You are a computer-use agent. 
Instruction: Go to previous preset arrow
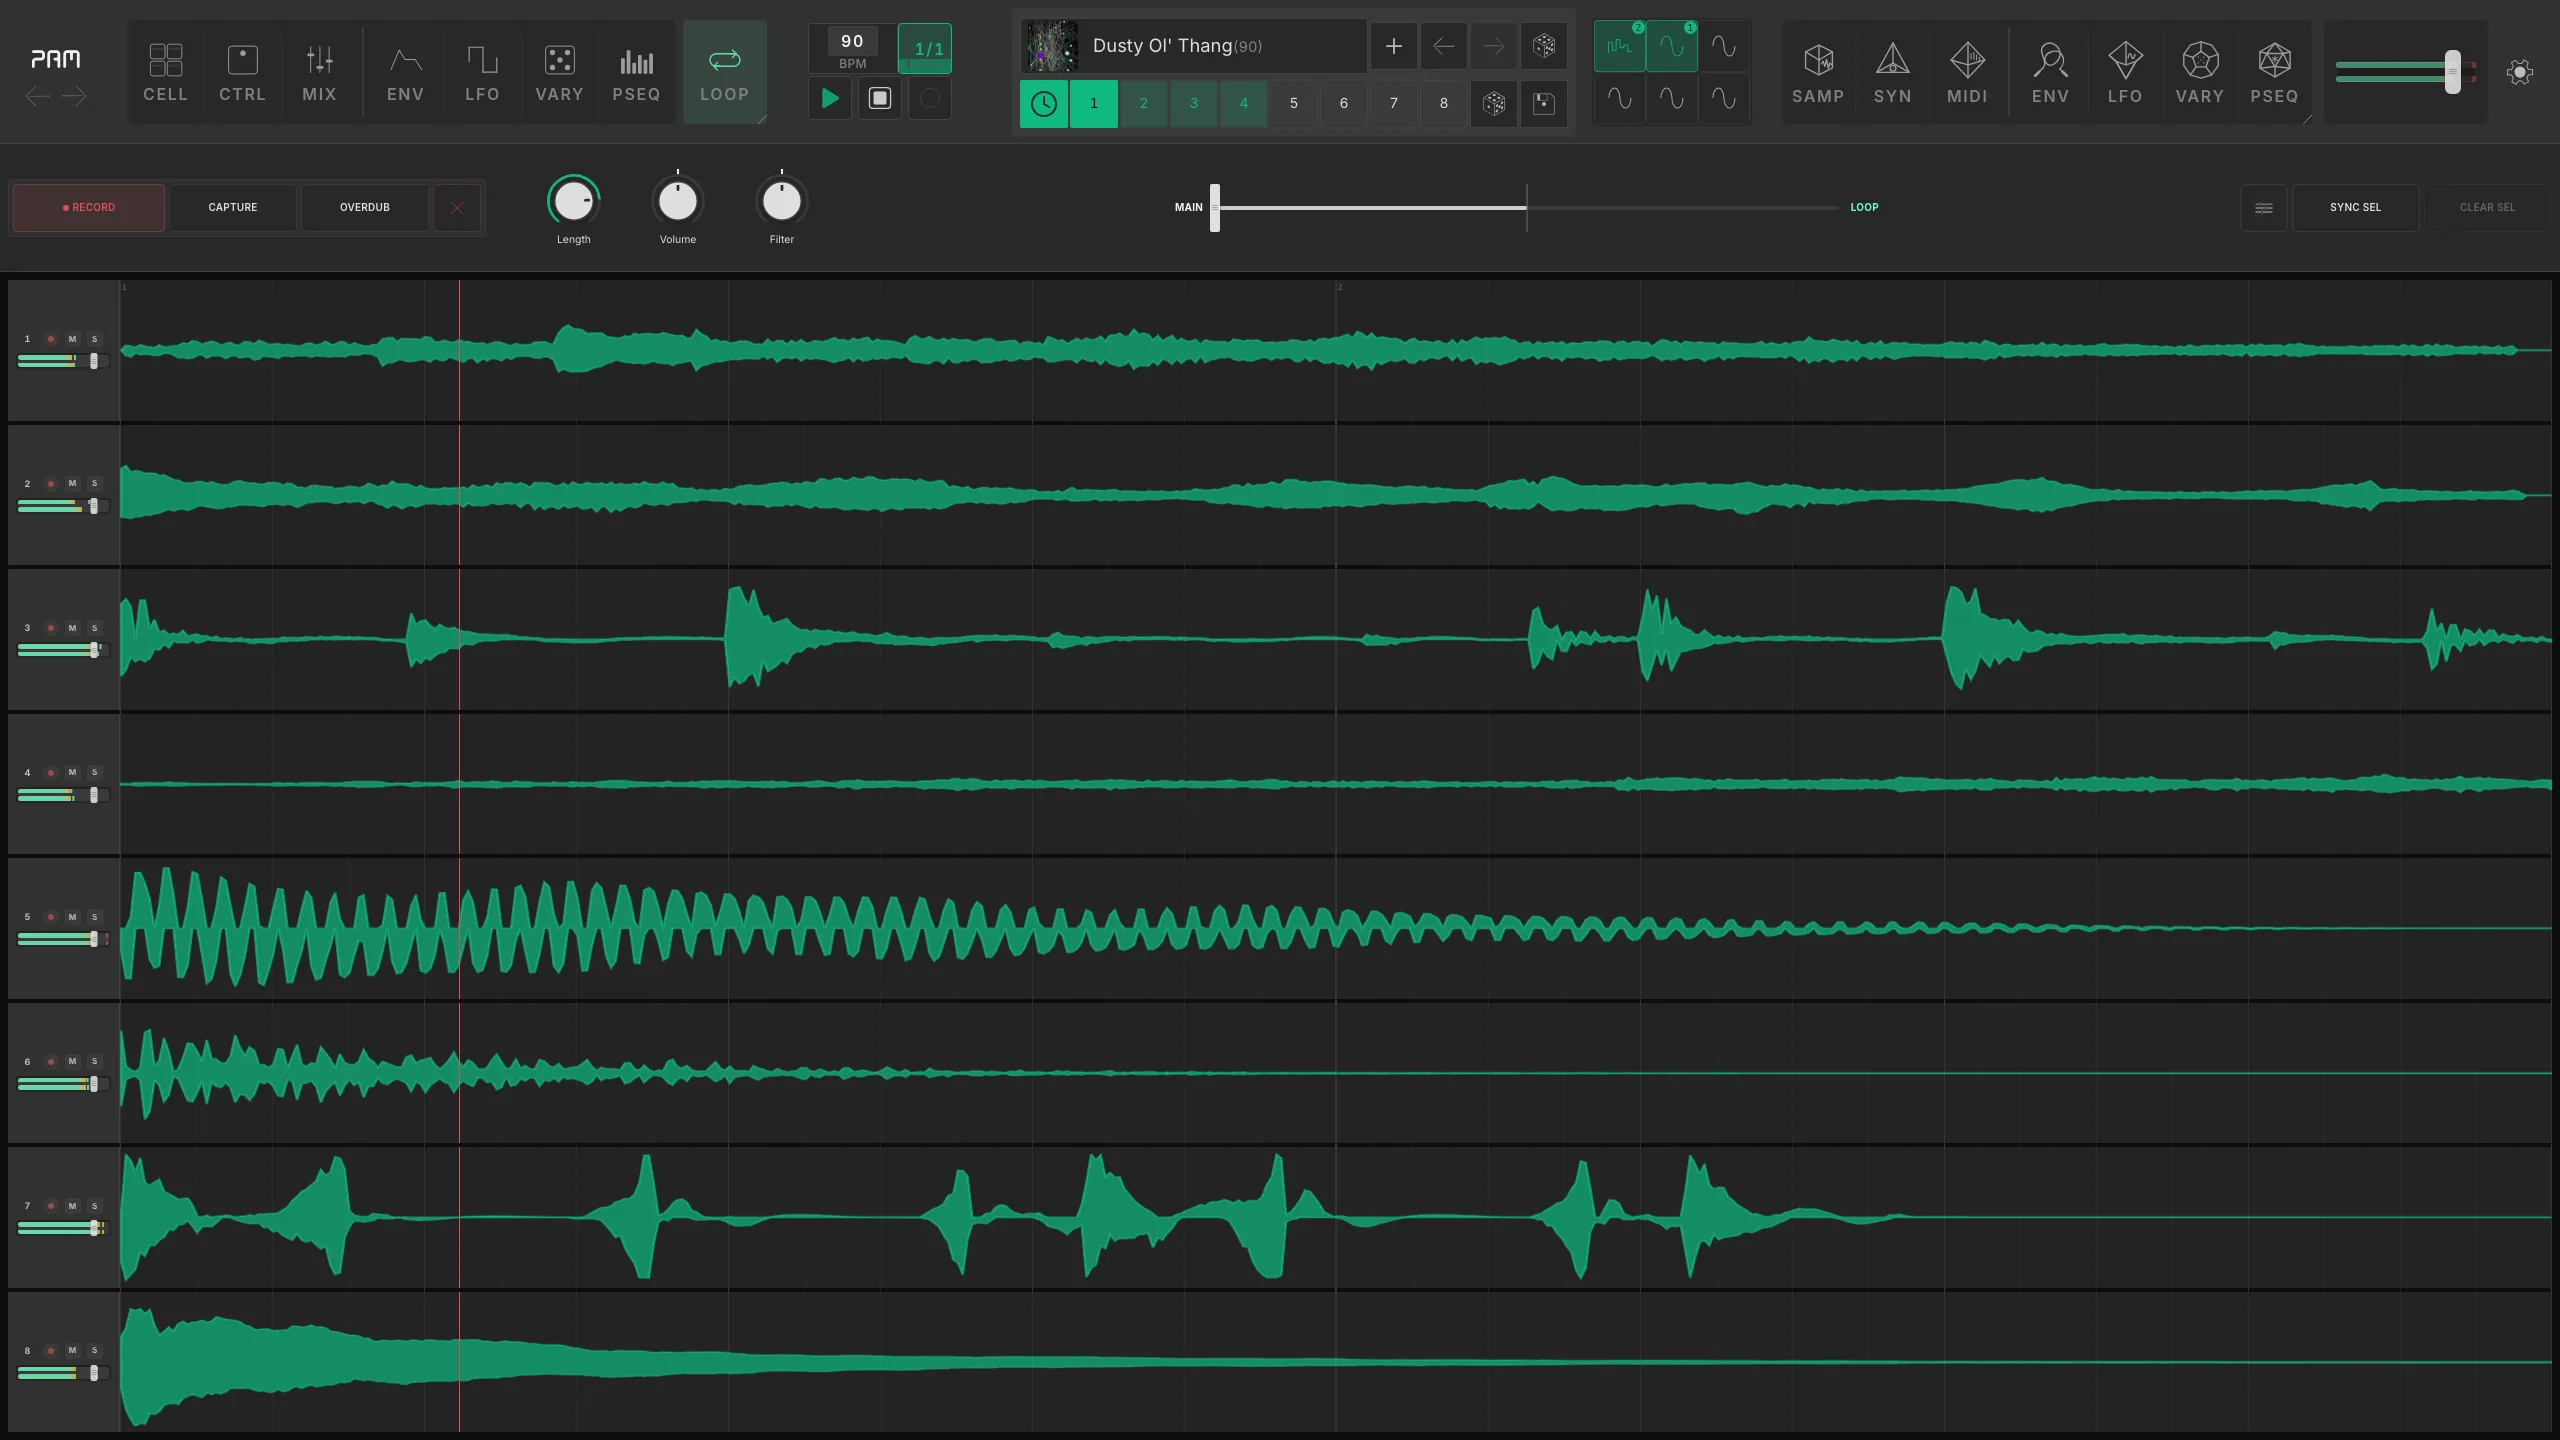(1443, 46)
